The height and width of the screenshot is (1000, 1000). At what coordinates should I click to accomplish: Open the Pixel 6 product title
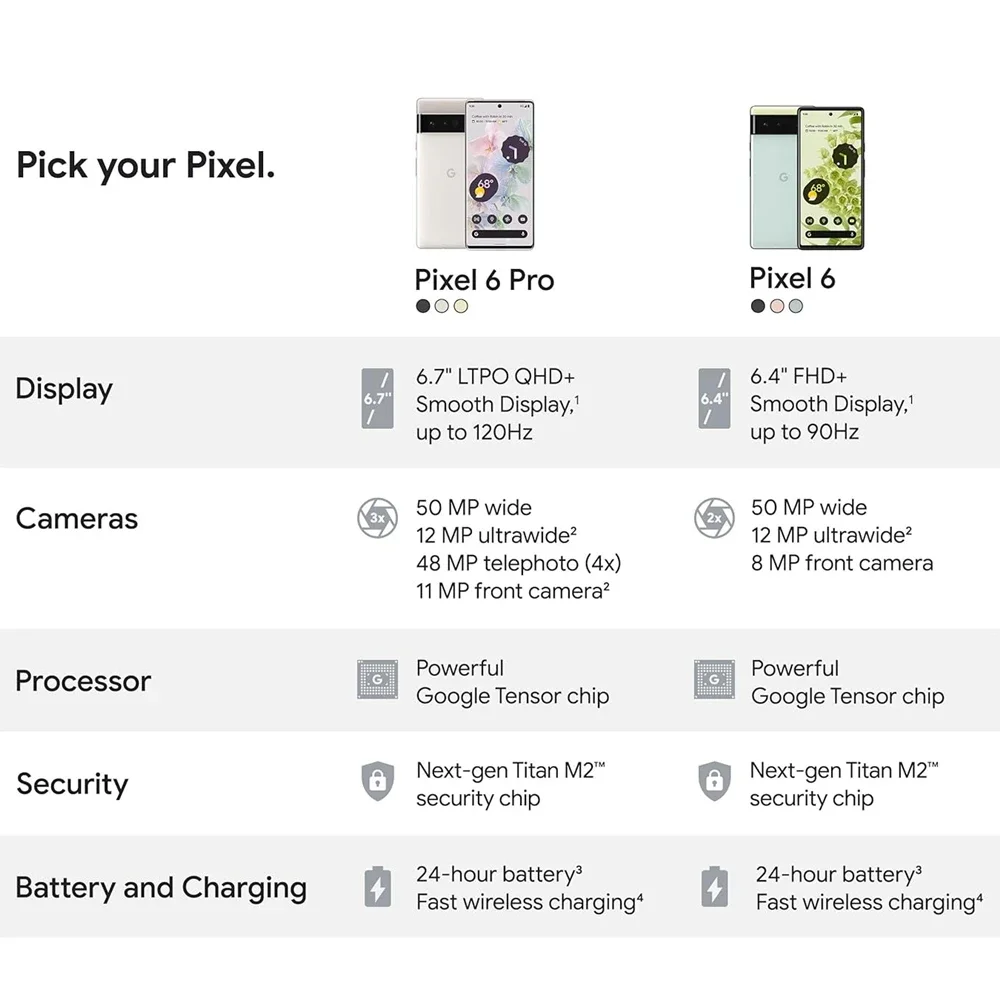792,278
